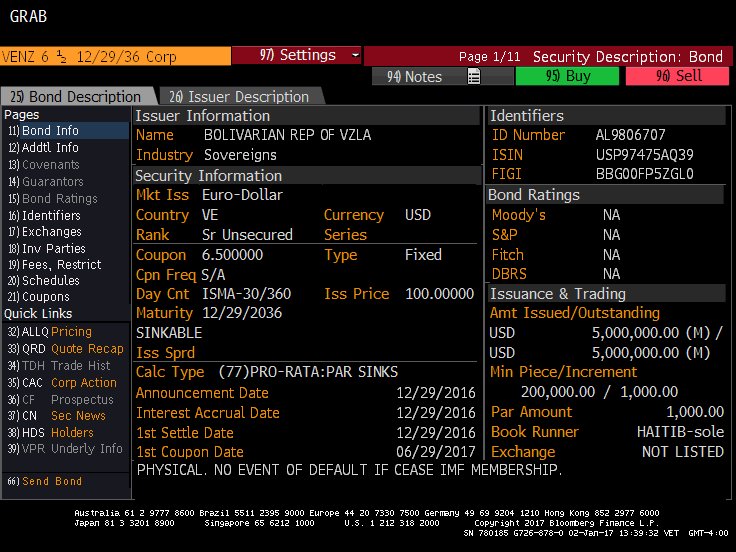The width and height of the screenshot is (736, 552).
Task: Click the Announcement Date 12/29/2016 value
Action: point(436,393)
